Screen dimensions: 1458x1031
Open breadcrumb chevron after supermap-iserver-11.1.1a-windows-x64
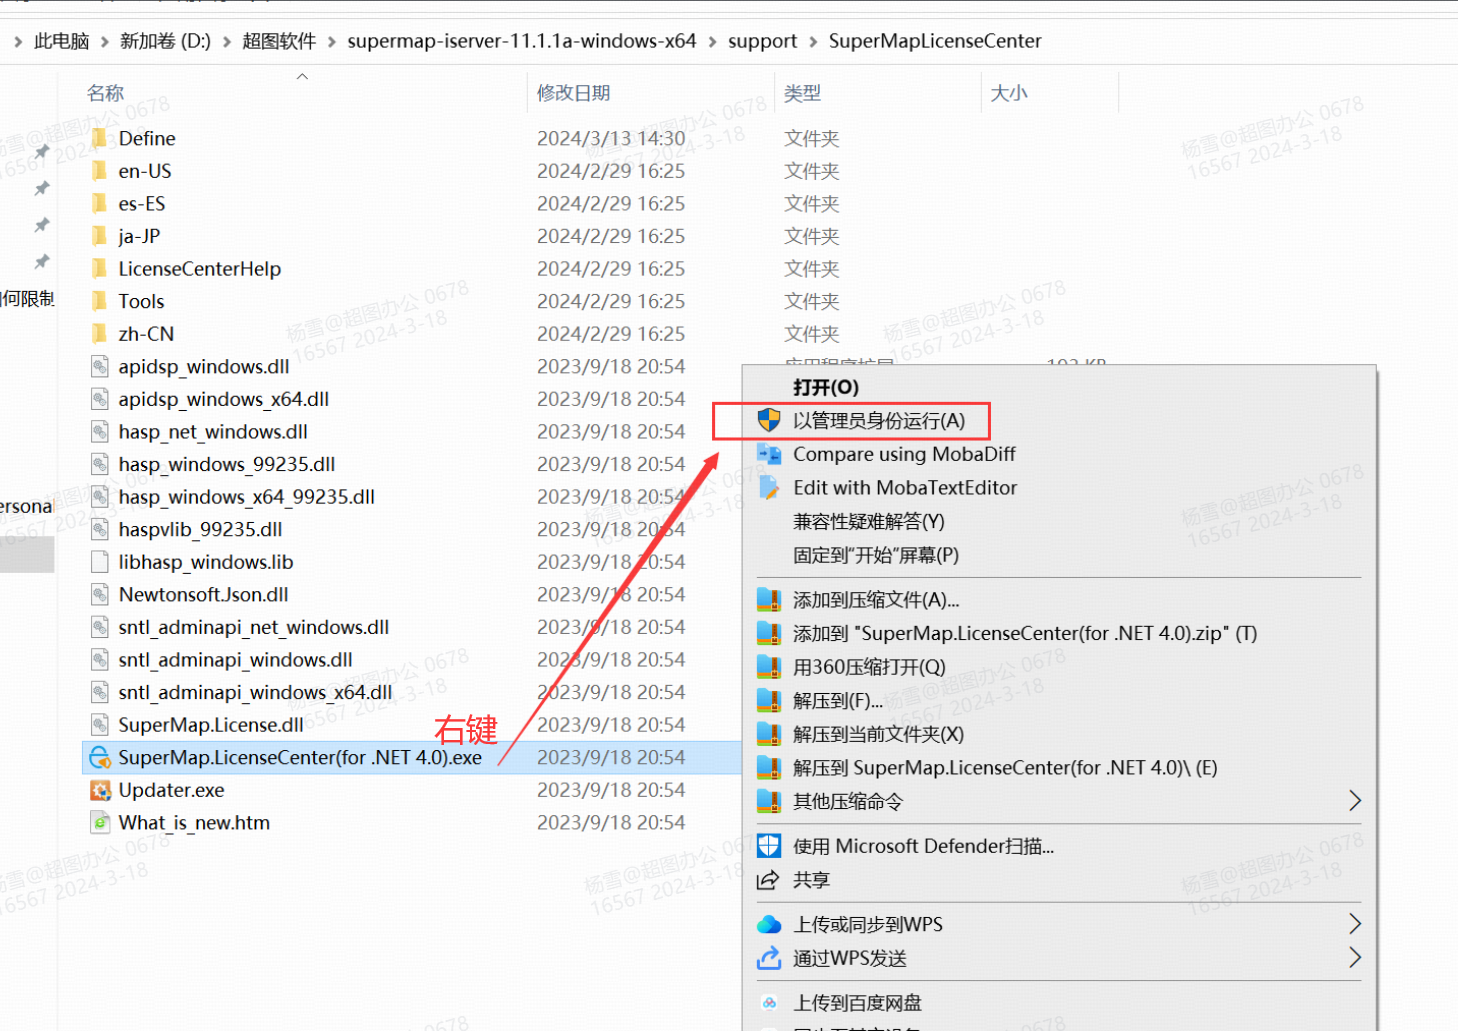click(x=713, y=41)
